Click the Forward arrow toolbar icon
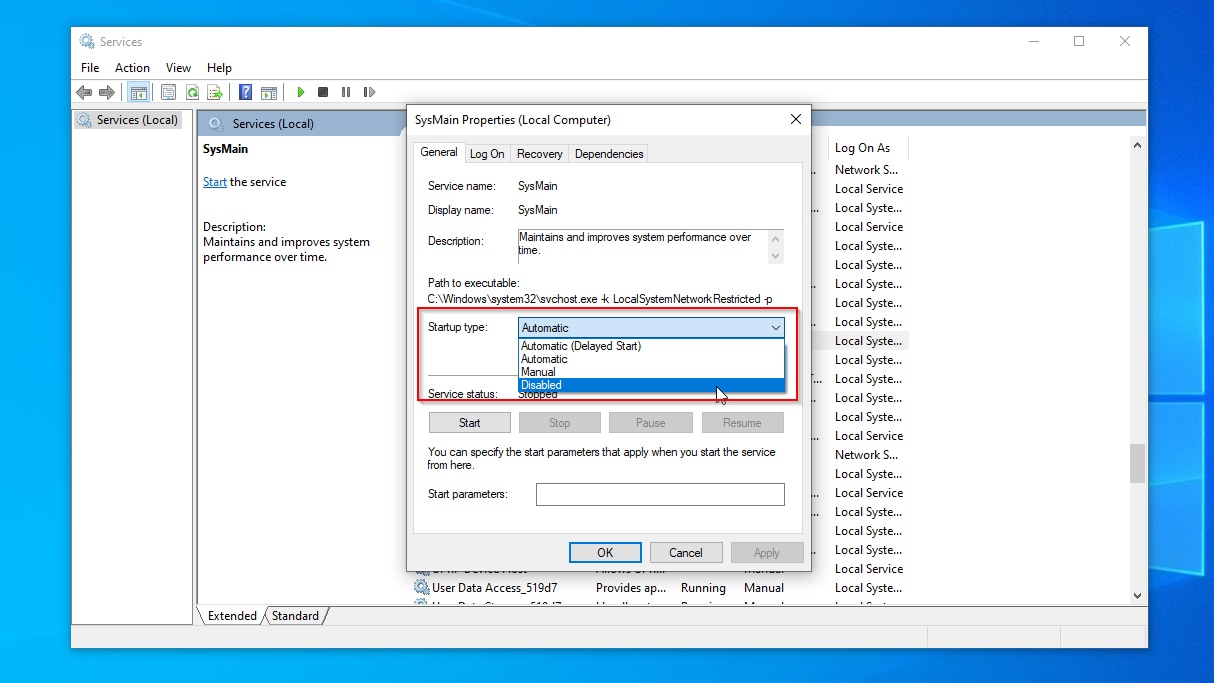This screenshot has height=683, width=1214. [106, 92]
